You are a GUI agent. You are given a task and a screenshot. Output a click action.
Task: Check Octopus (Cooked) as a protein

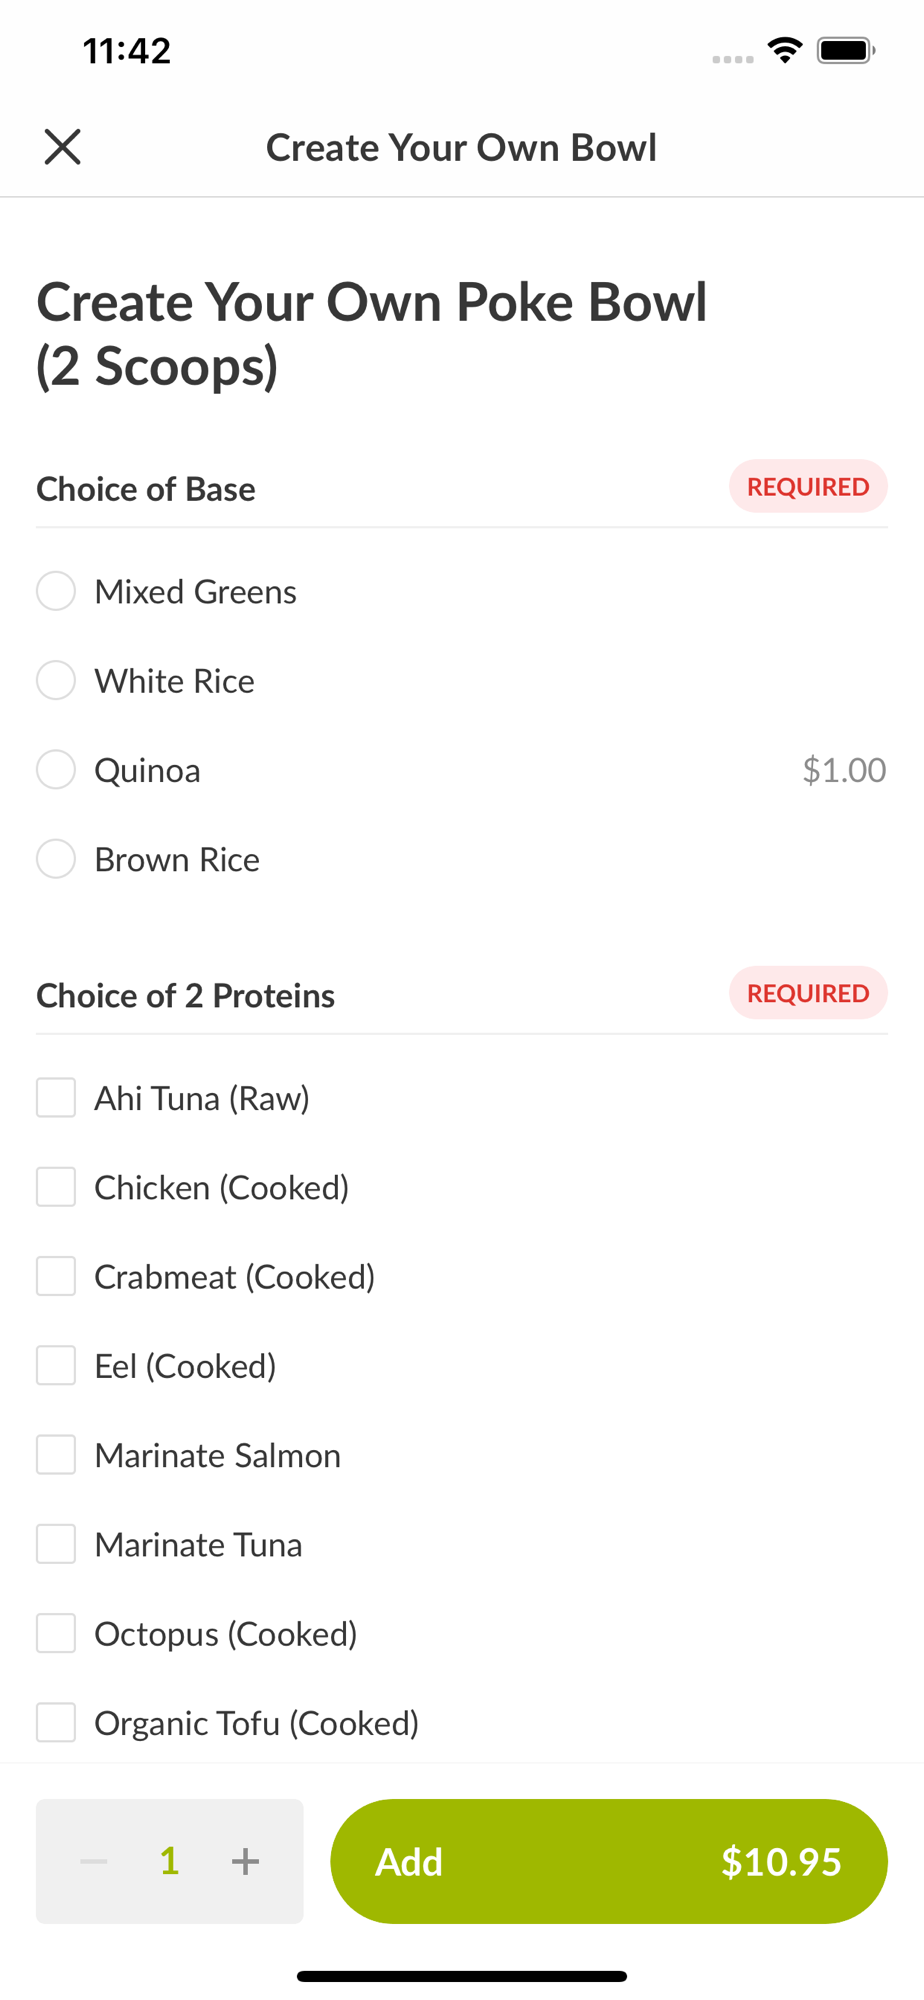coord(56,1634)
